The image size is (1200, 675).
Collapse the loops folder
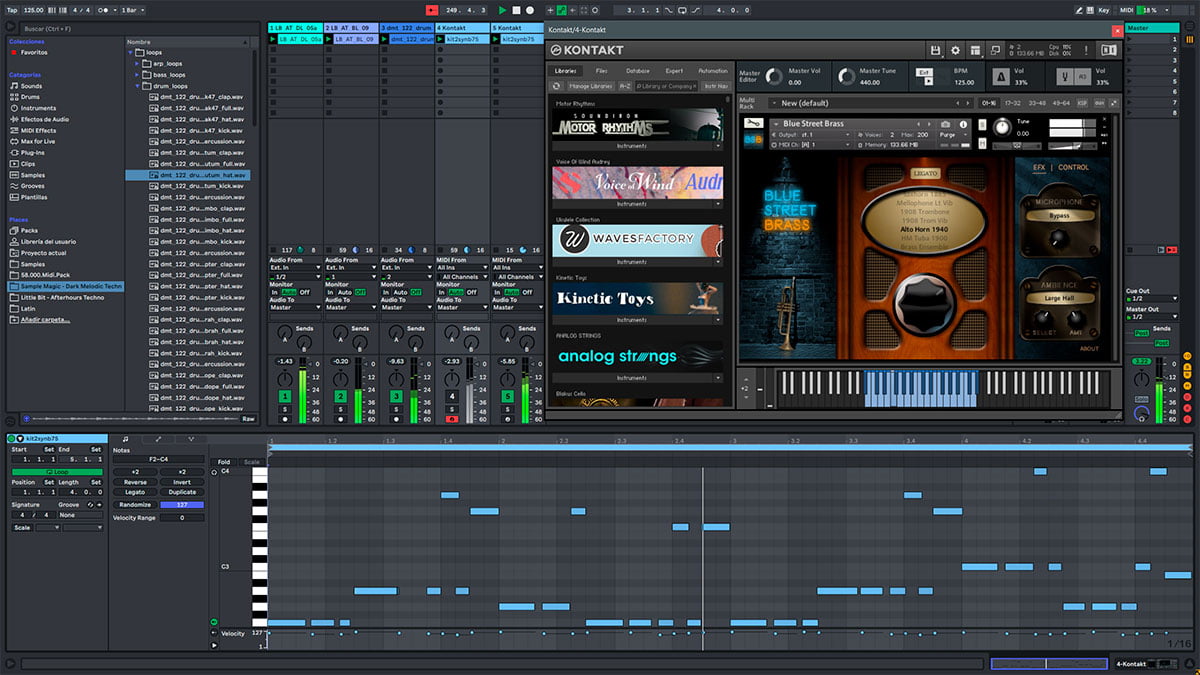coord(132,52)
